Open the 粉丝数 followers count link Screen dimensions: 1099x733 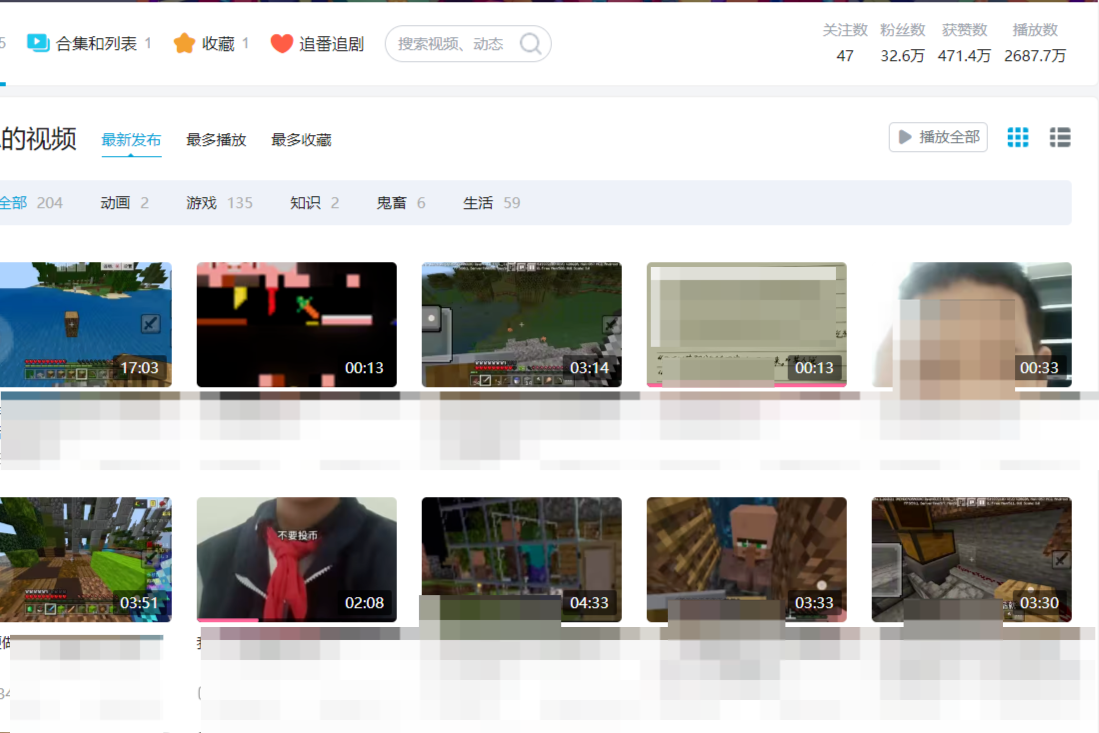(902, 43)
